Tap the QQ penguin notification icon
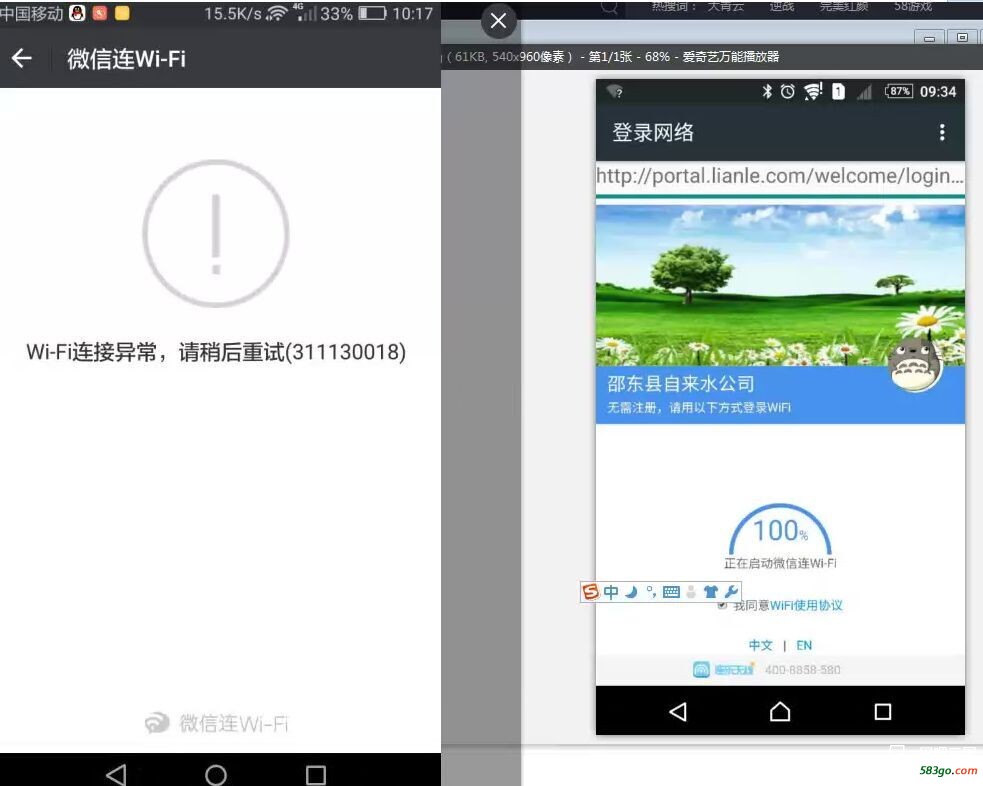Viewport: 983px width, 786px height. pyautogui.click(x=77, y=13)
